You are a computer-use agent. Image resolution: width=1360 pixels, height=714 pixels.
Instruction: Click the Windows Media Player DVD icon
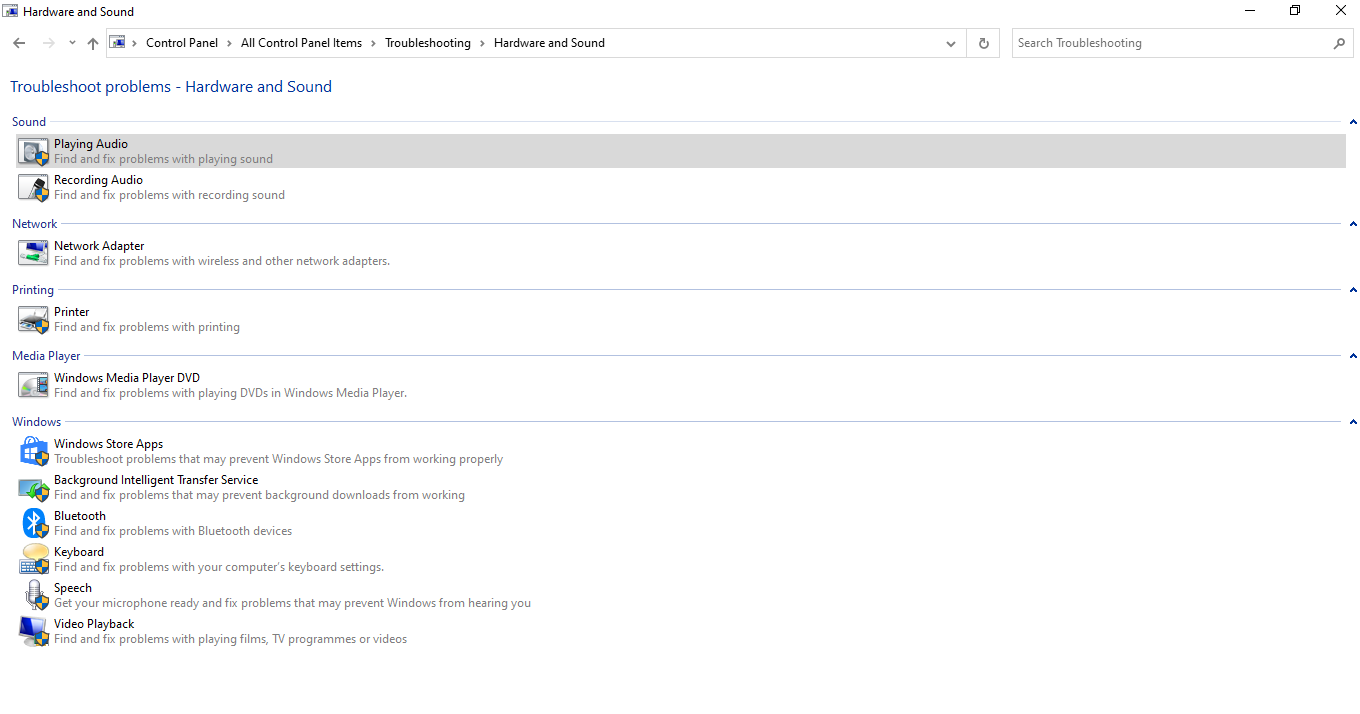tap(34, 386)
